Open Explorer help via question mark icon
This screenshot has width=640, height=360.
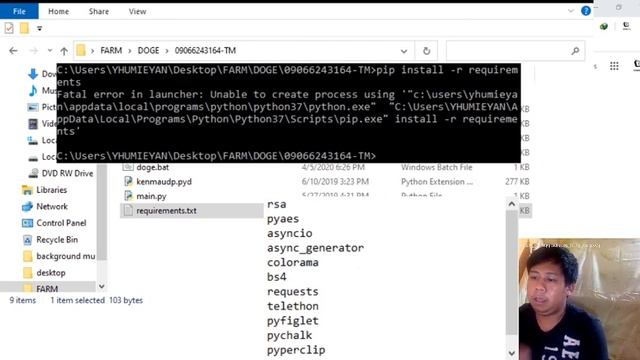pyautogui.click(x=586, y=11)
